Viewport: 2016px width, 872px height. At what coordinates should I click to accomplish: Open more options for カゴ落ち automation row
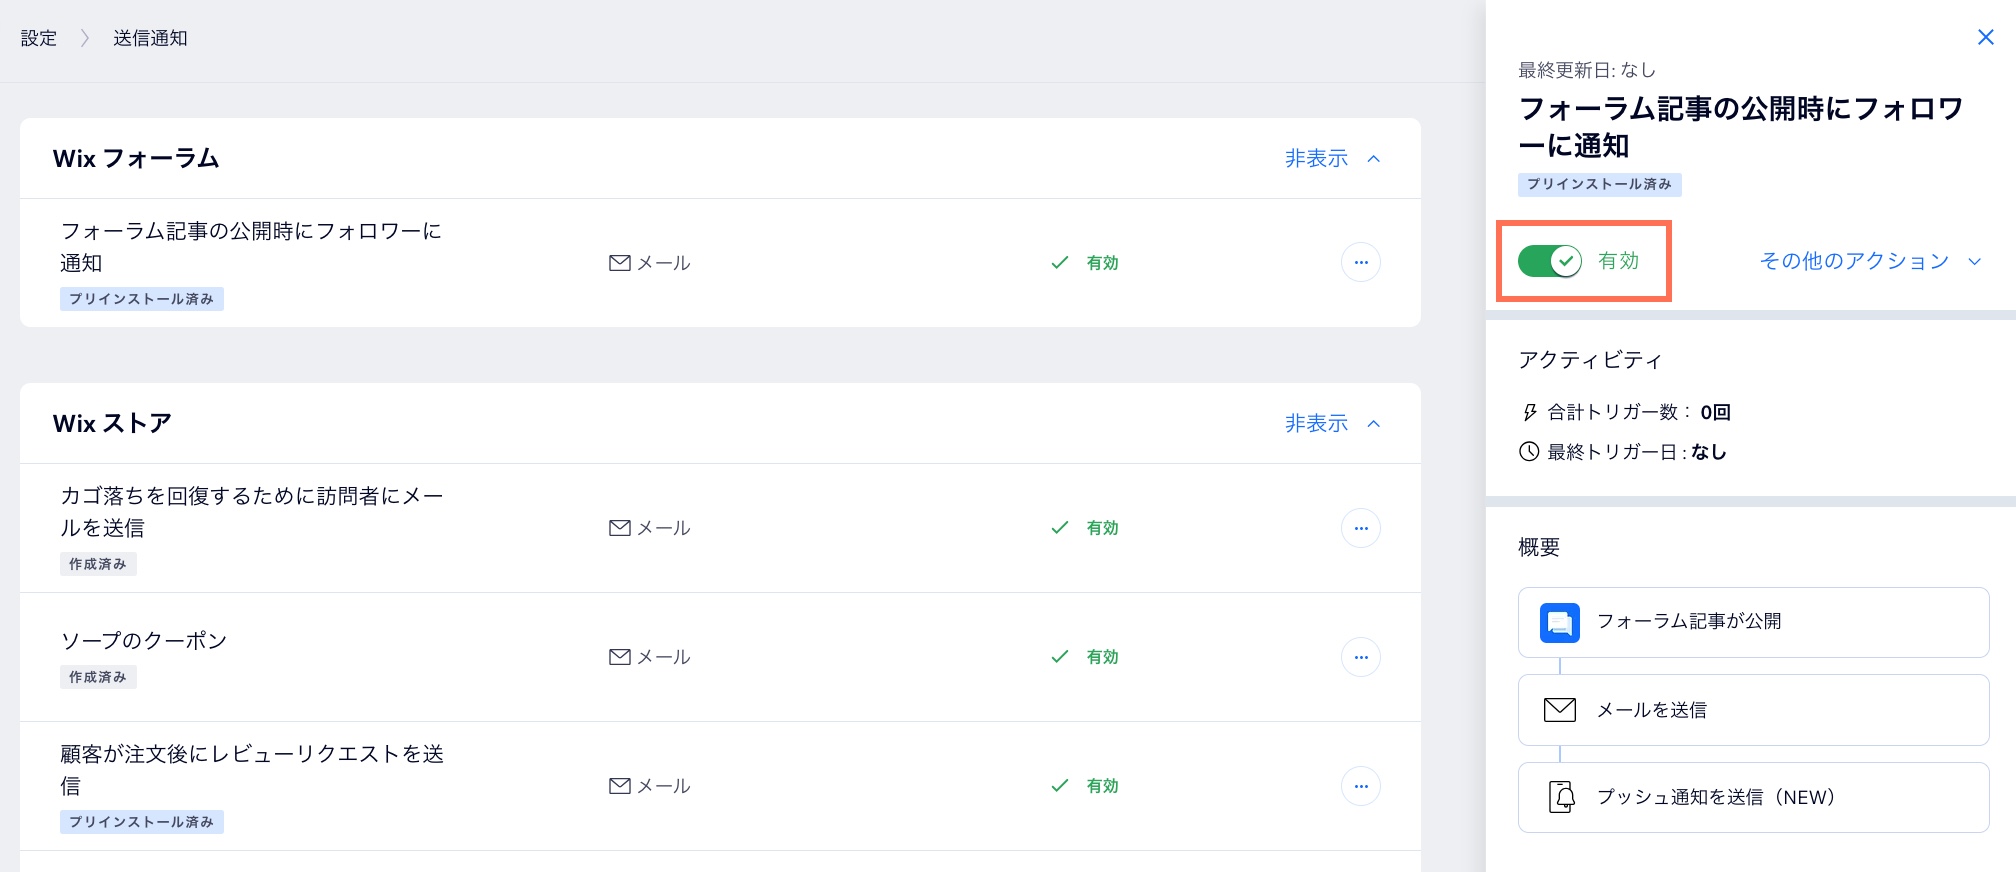[1360, 528]
